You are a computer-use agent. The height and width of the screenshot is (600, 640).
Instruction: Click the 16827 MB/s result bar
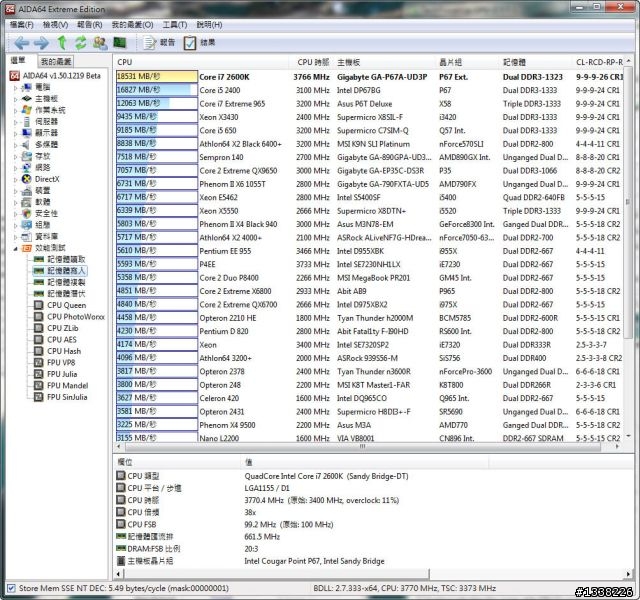[157, 90]
